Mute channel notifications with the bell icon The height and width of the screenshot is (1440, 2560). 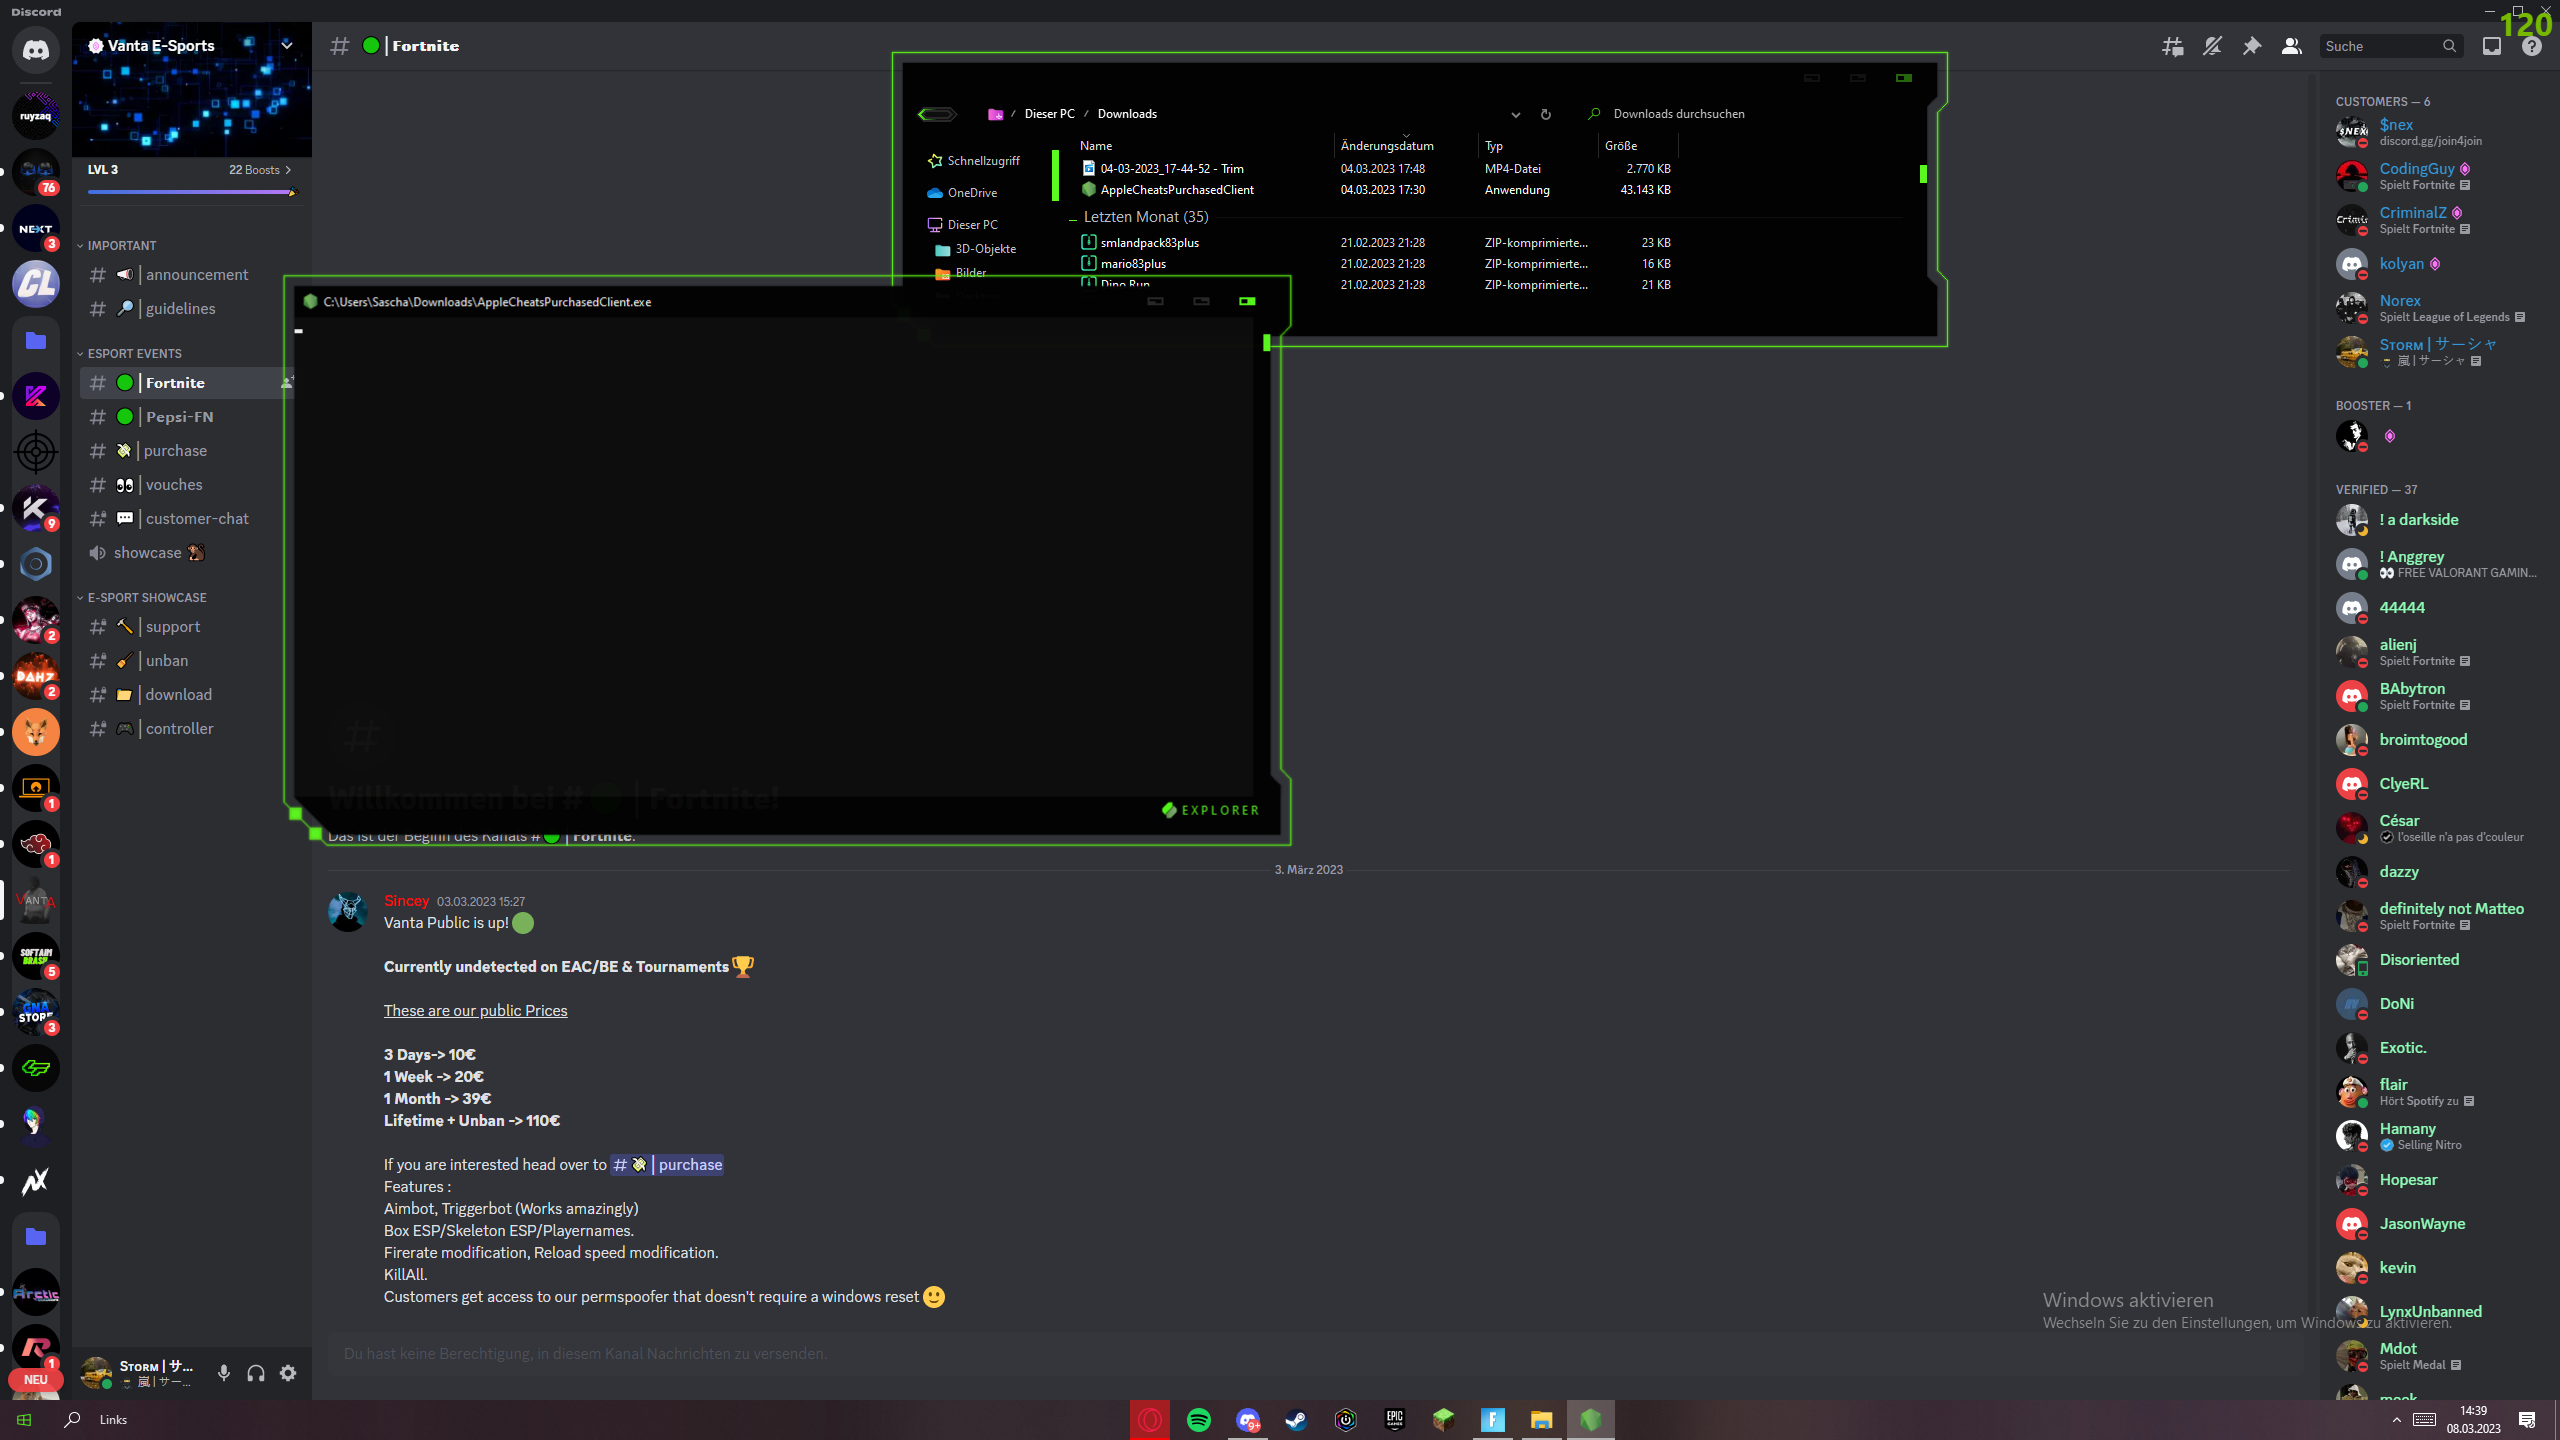[x=2212, y=46]
